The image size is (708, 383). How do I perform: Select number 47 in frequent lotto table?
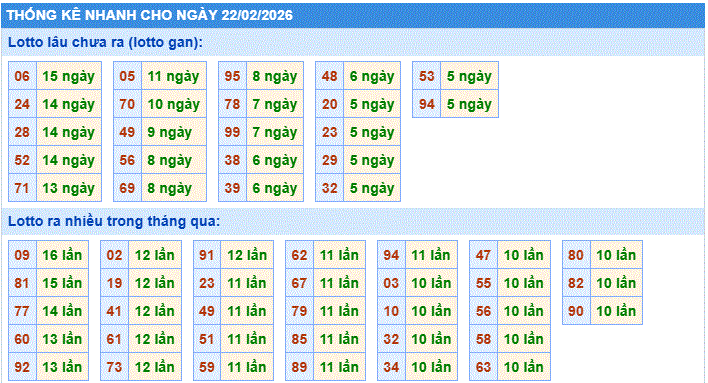coord(484,255)
